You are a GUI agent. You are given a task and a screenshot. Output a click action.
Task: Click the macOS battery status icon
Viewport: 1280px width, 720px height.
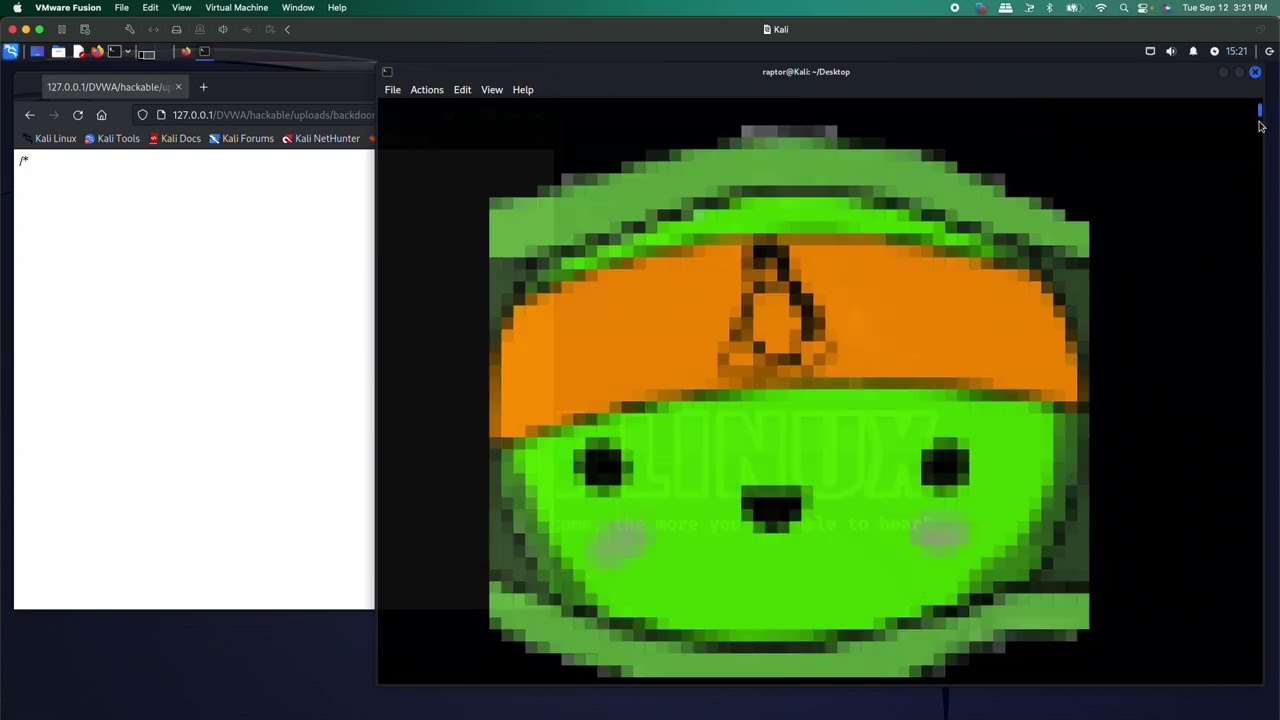[1074, 7]
